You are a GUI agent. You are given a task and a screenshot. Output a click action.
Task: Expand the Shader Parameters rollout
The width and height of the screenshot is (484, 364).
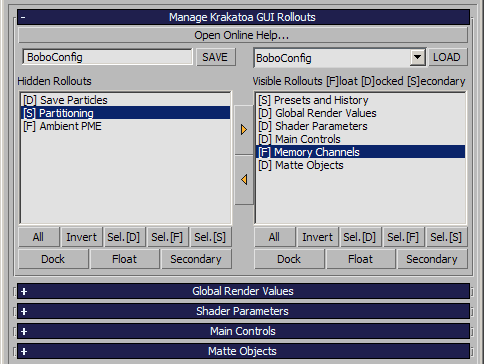[x=243, y=311]
